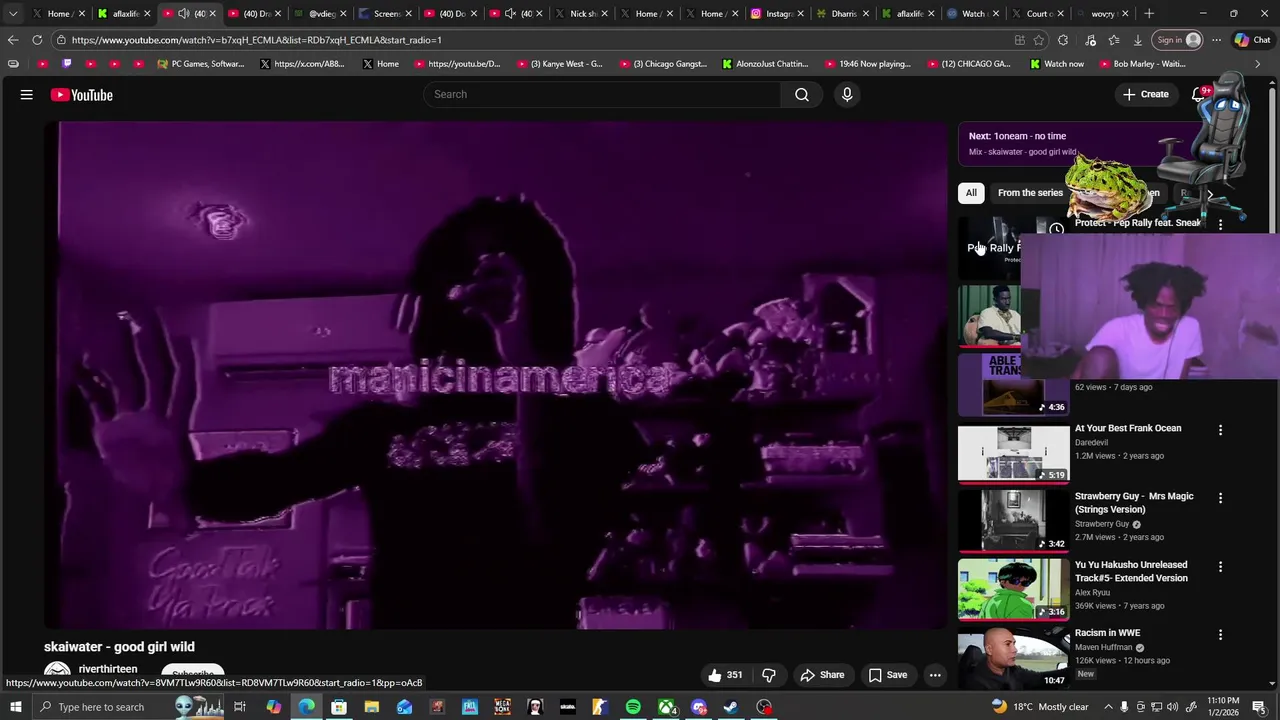Open browser extensions puzzle icon
This screenshot has width=1280, height=720.
pyautogui.click(x=1063, y=40)
